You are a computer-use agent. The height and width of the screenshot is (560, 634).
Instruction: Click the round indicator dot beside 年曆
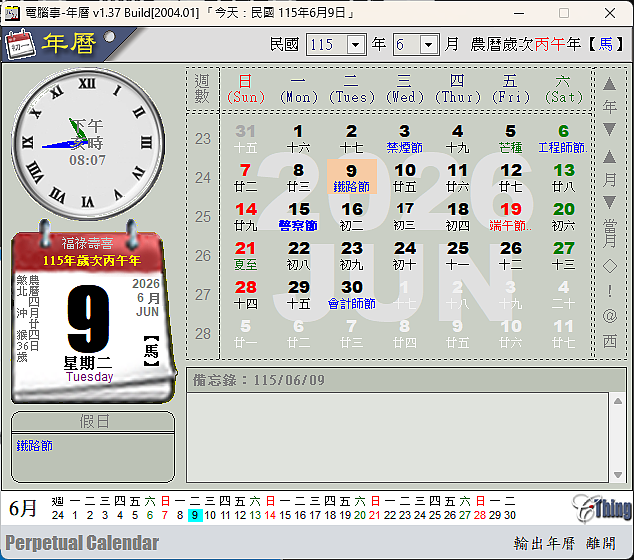pos(109,37)
